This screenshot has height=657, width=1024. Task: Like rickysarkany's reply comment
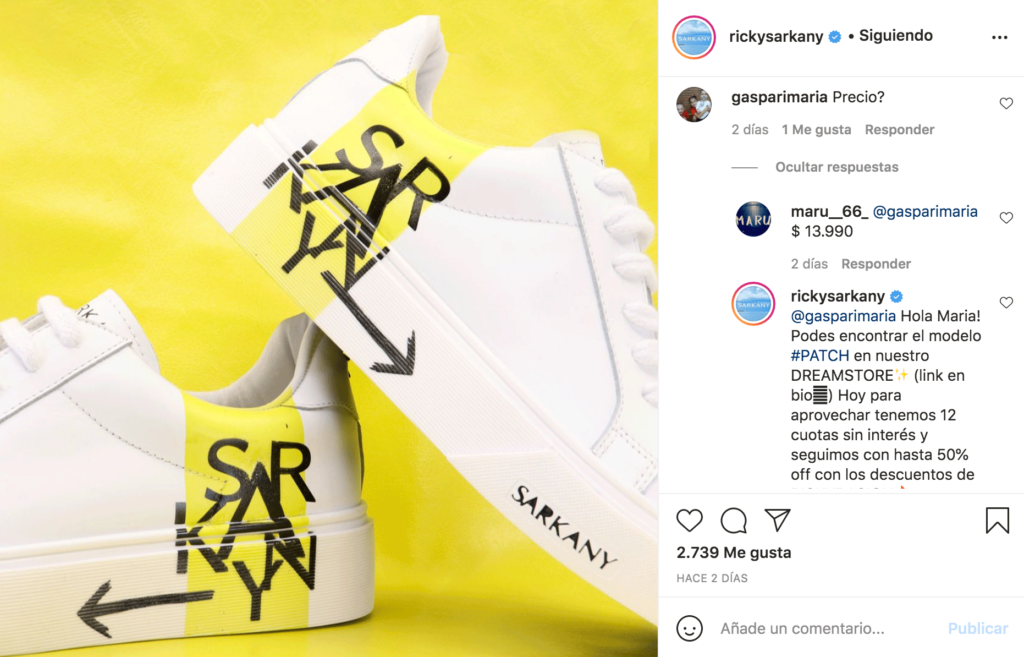point(1006,302)
